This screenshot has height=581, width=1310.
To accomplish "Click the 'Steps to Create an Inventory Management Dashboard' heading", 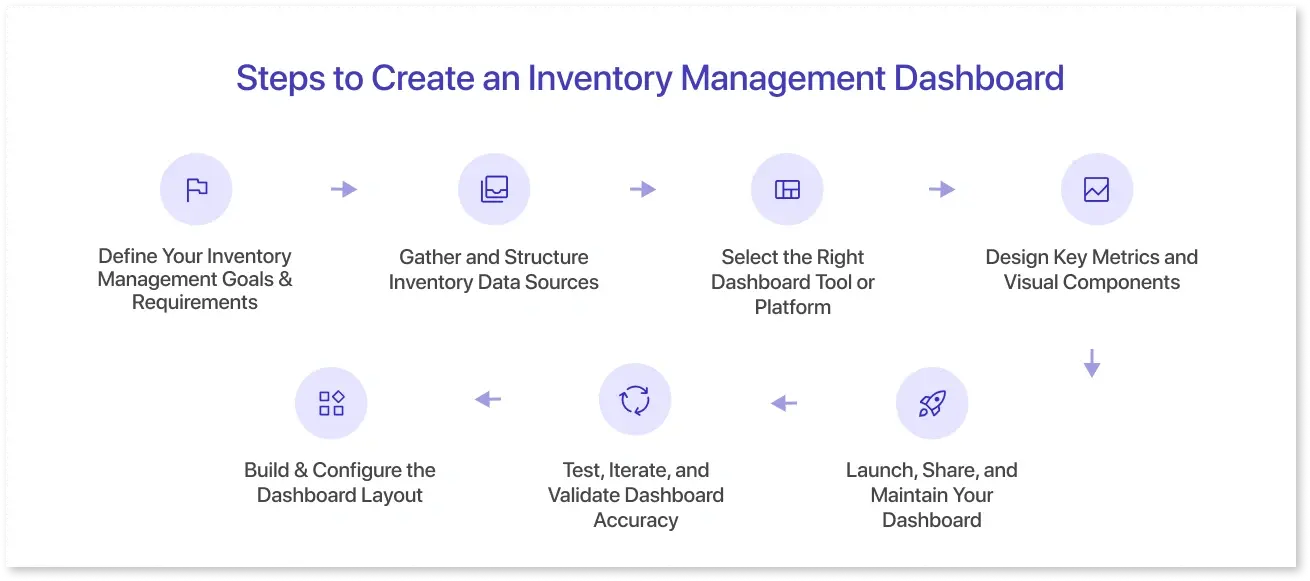I will (650, 78).
